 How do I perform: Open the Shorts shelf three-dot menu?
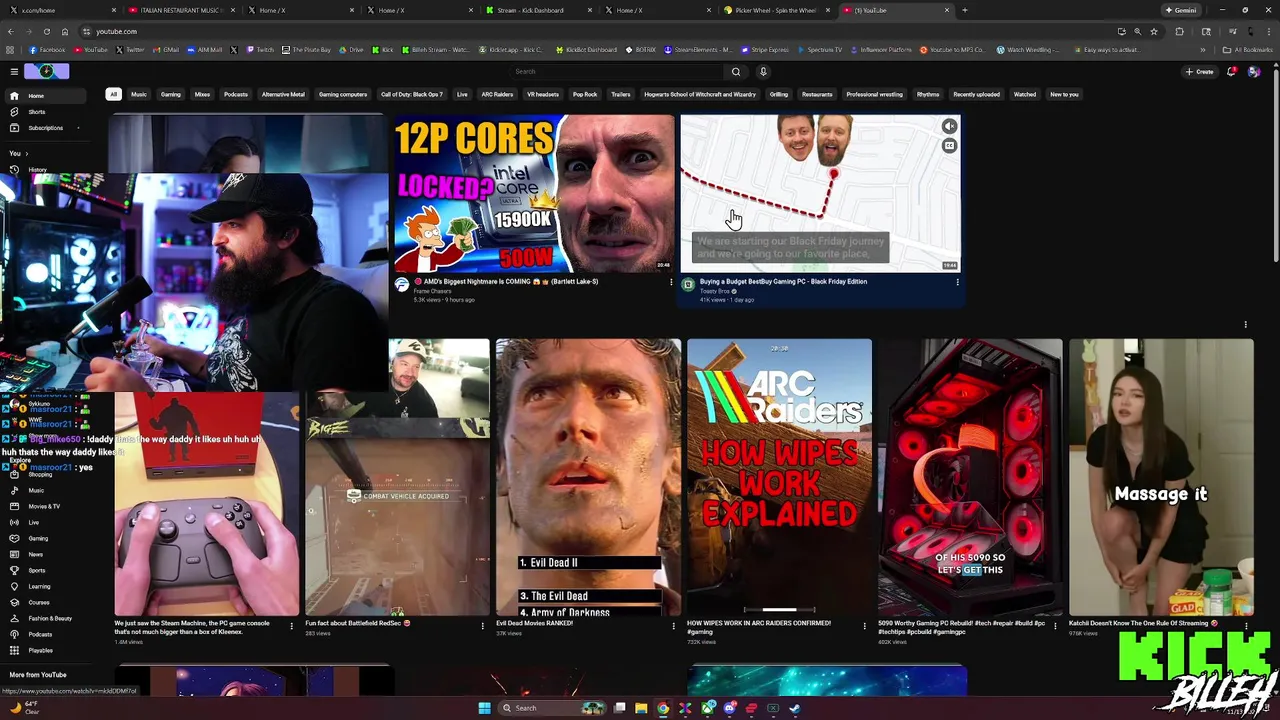point(1245,324)
